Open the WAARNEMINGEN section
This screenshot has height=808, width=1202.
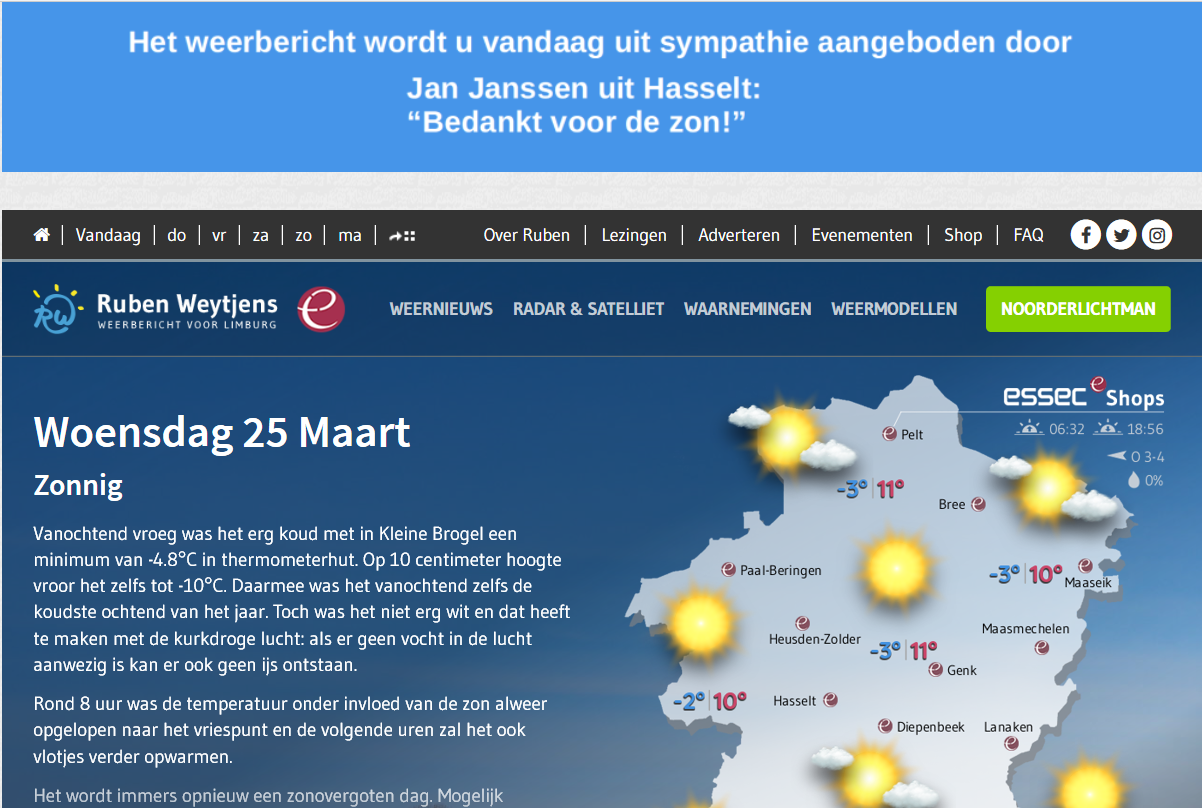pyautogui.click(x=748, y=309)
